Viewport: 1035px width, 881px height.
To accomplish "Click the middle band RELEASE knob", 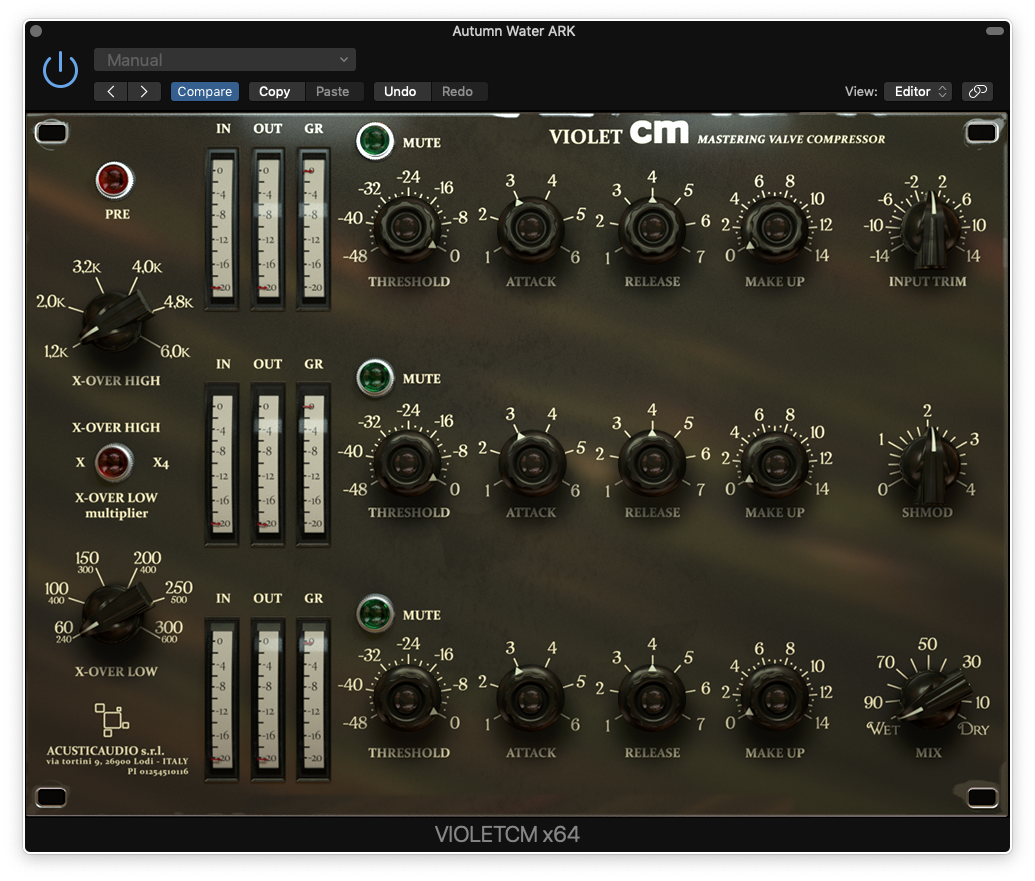I will (x=652, y=463).
